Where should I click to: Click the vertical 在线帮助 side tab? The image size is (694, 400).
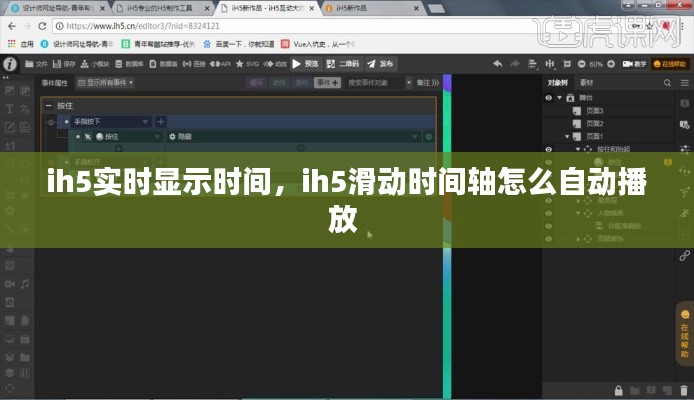(x=685, y=333)
